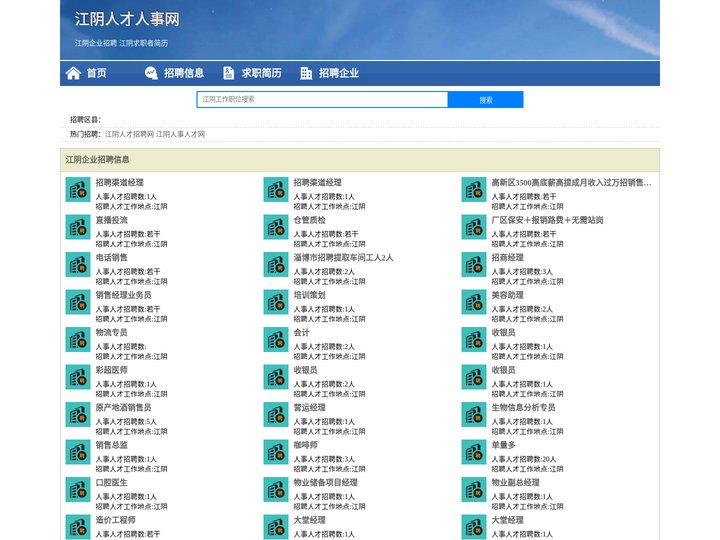
Task: Open the 求职简历 navigation tab
Action: [261, 73]
